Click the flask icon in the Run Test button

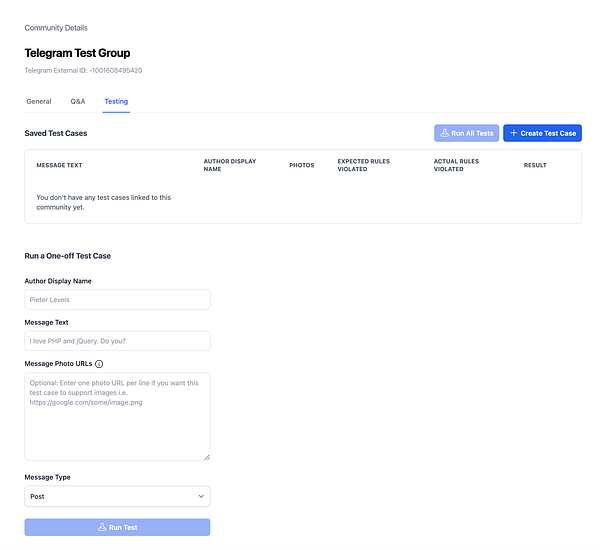tap(102, 527)
